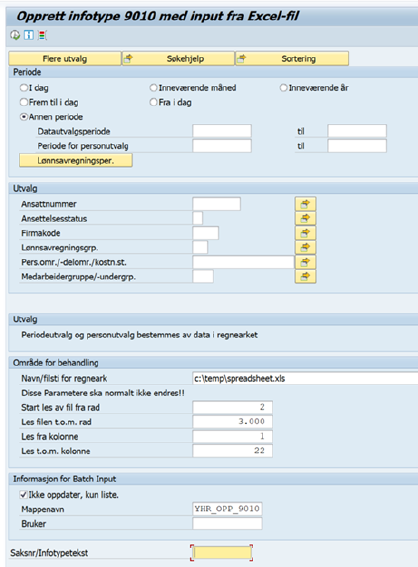
Task: Click the 'Område for behandling' section header
Action: click(x=56, y=363)
